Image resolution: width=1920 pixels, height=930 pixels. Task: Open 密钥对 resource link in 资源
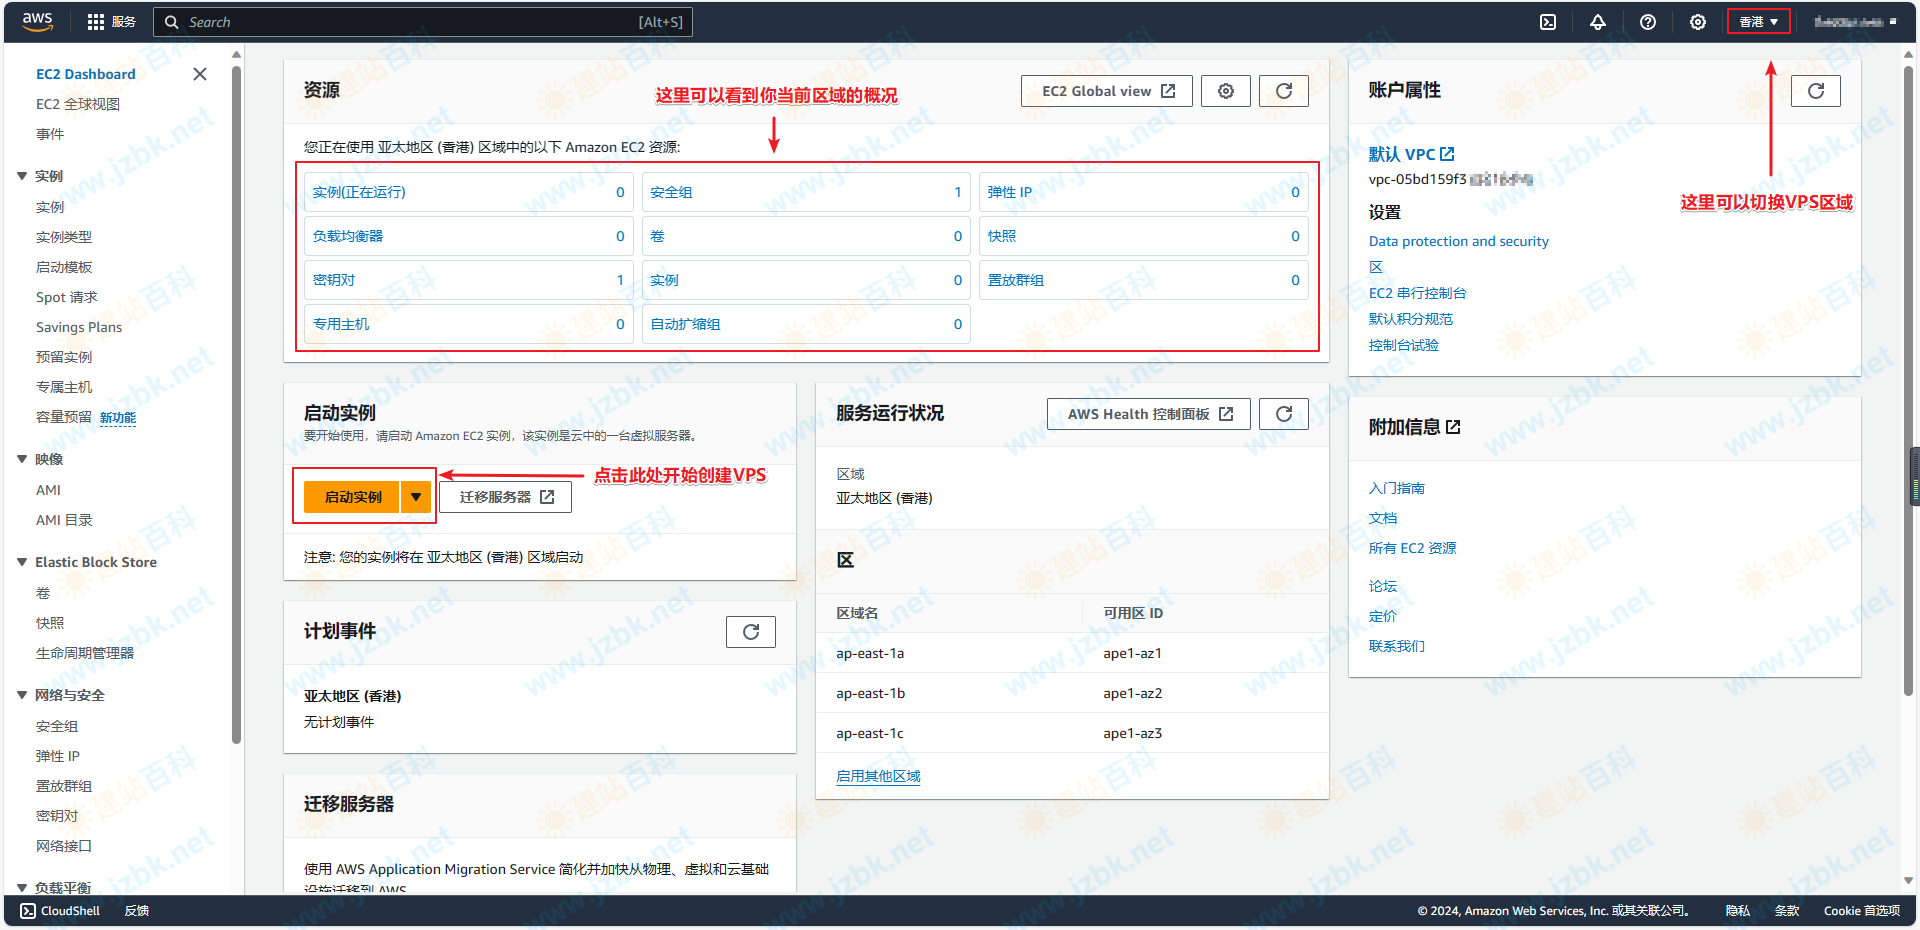tap(334, 280)
